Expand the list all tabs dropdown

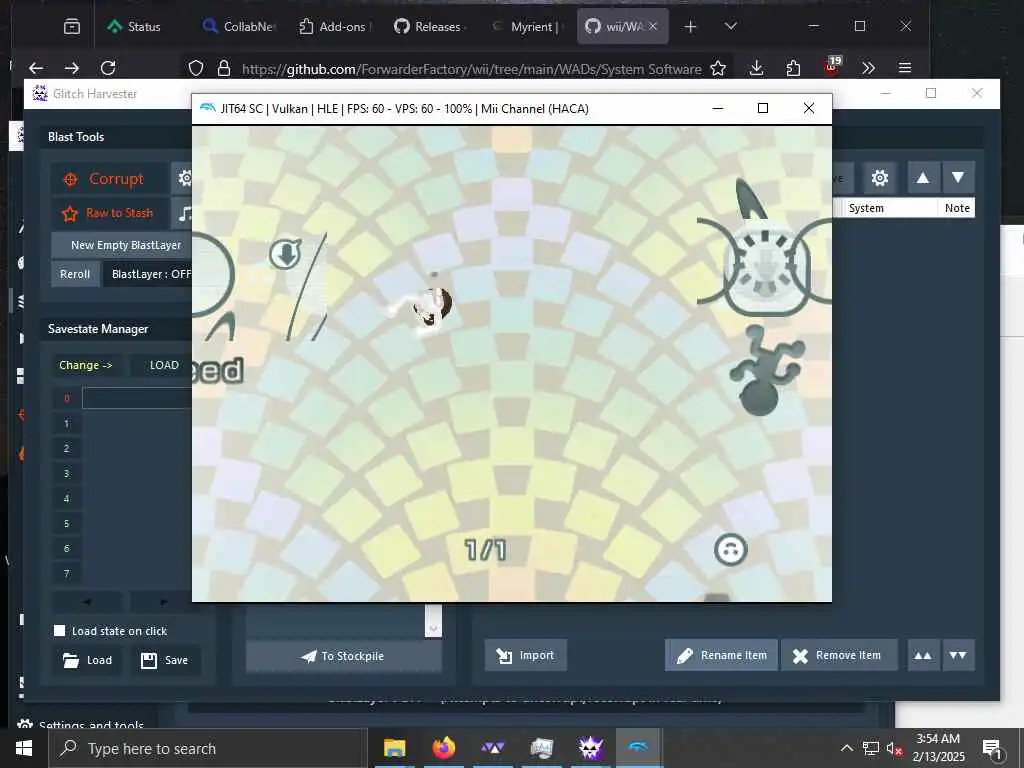[731, 26]
